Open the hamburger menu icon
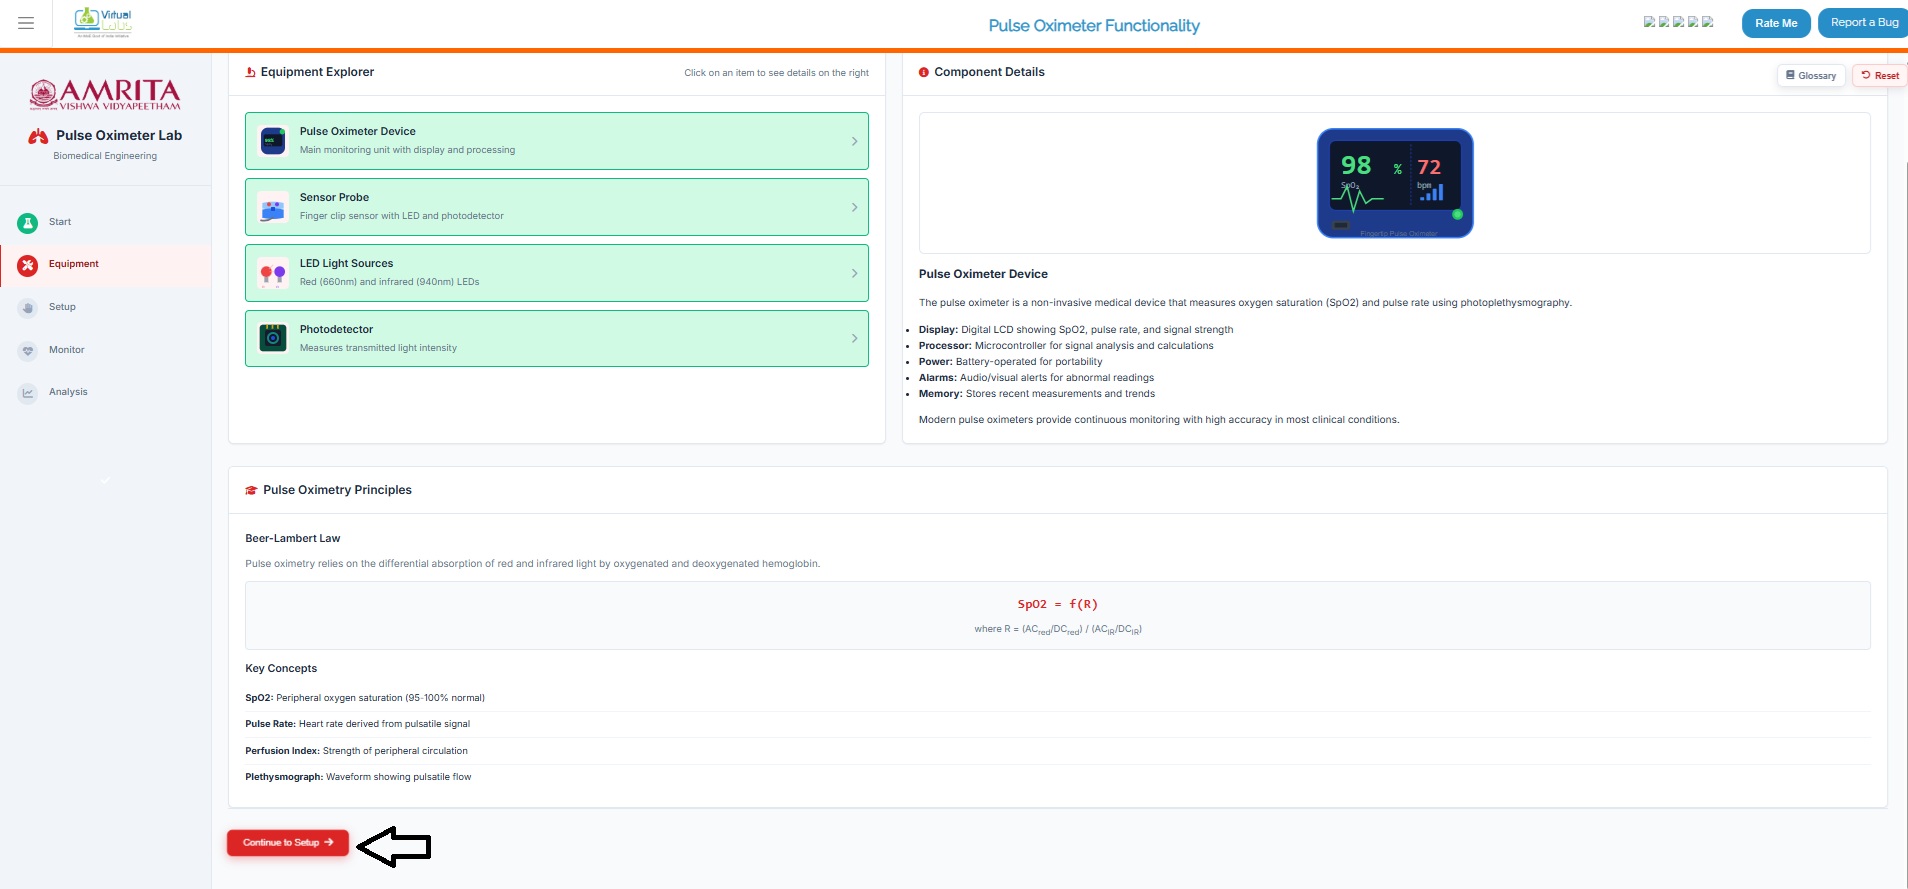 (x=26, y=23)
